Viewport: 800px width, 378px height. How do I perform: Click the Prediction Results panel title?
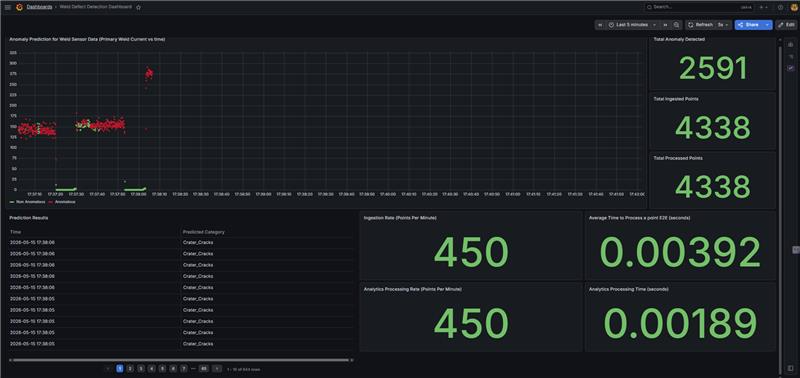pos(29,218)
